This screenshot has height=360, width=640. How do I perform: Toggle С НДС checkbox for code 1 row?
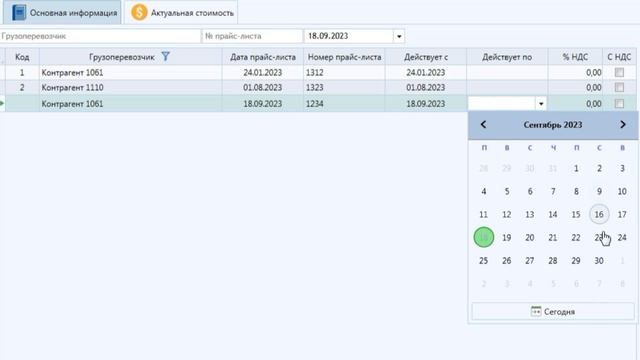click(619, 72)
